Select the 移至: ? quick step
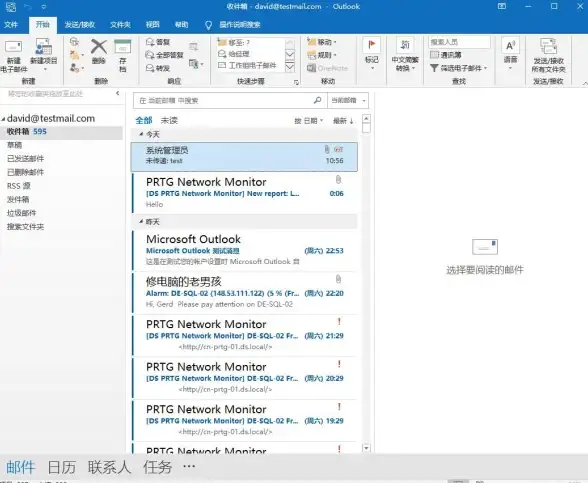 [234, 42]
